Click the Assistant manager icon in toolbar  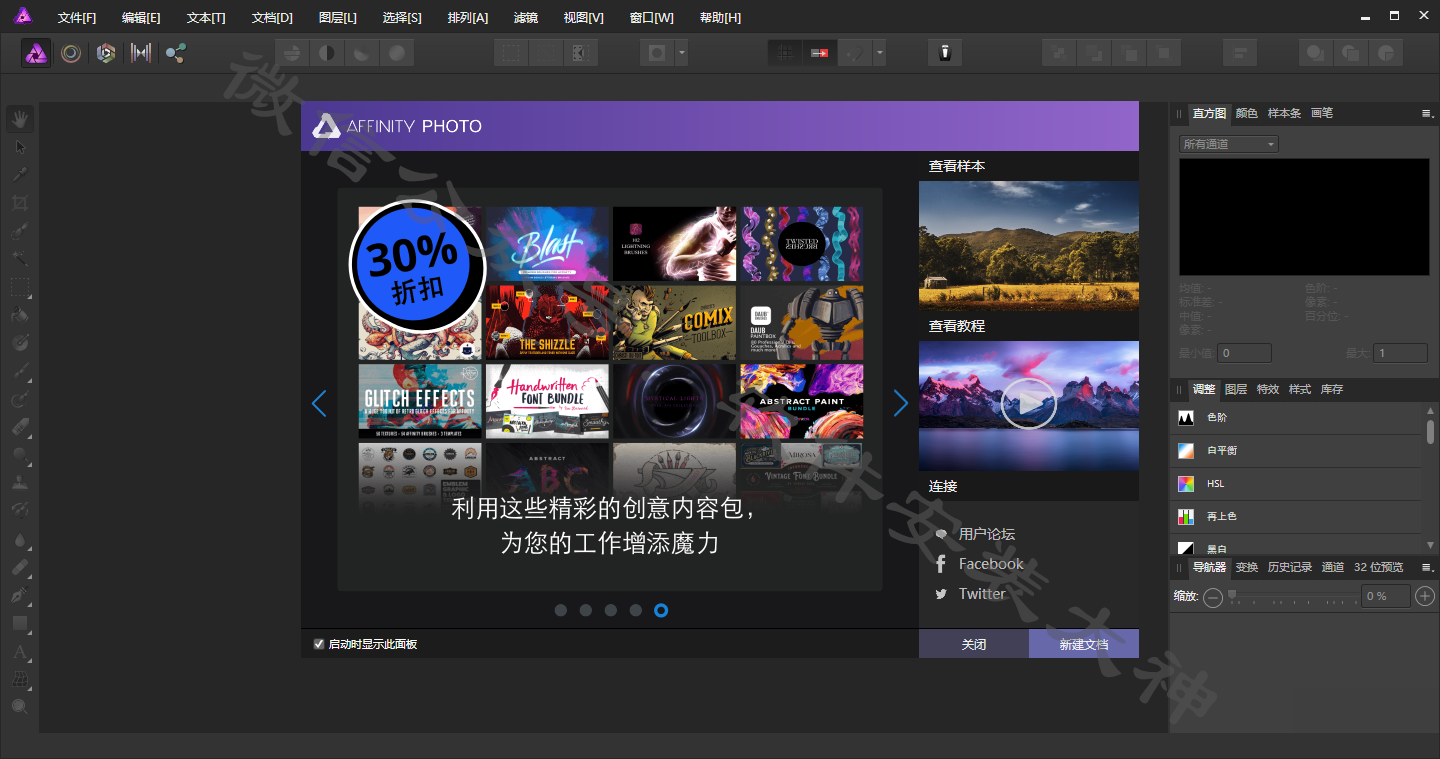pos(945,53)
